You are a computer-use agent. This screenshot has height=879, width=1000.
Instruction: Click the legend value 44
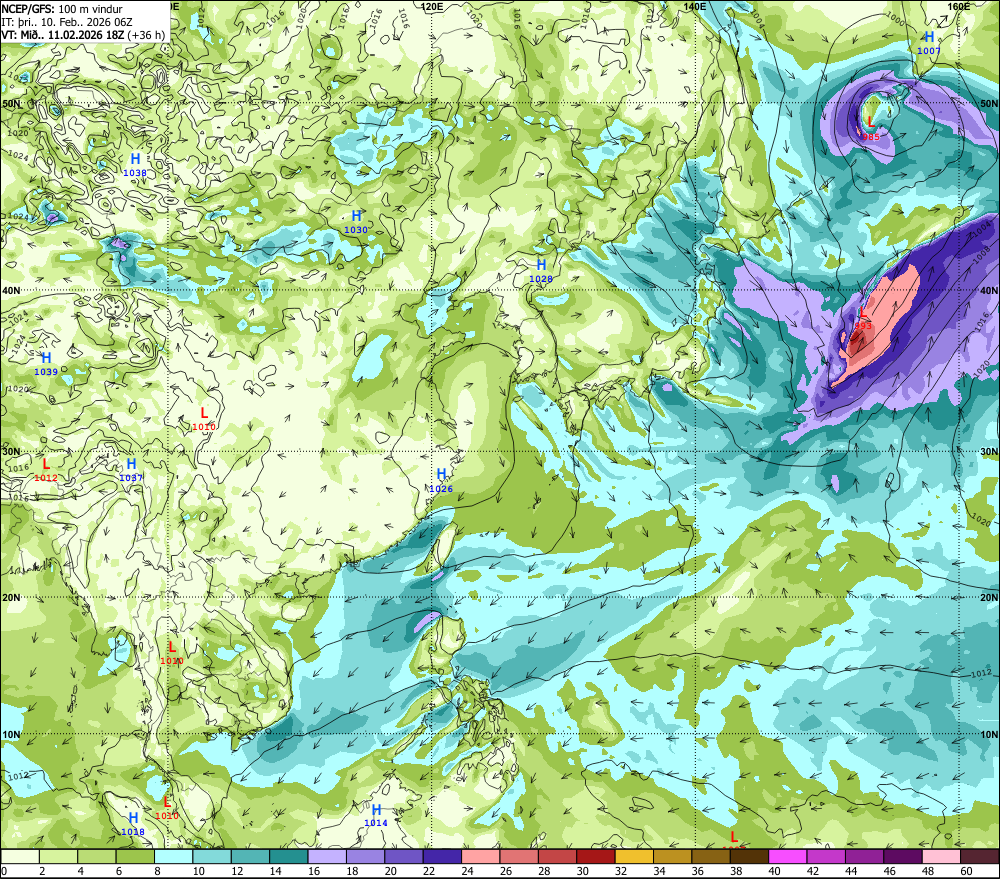coord(851,871)
